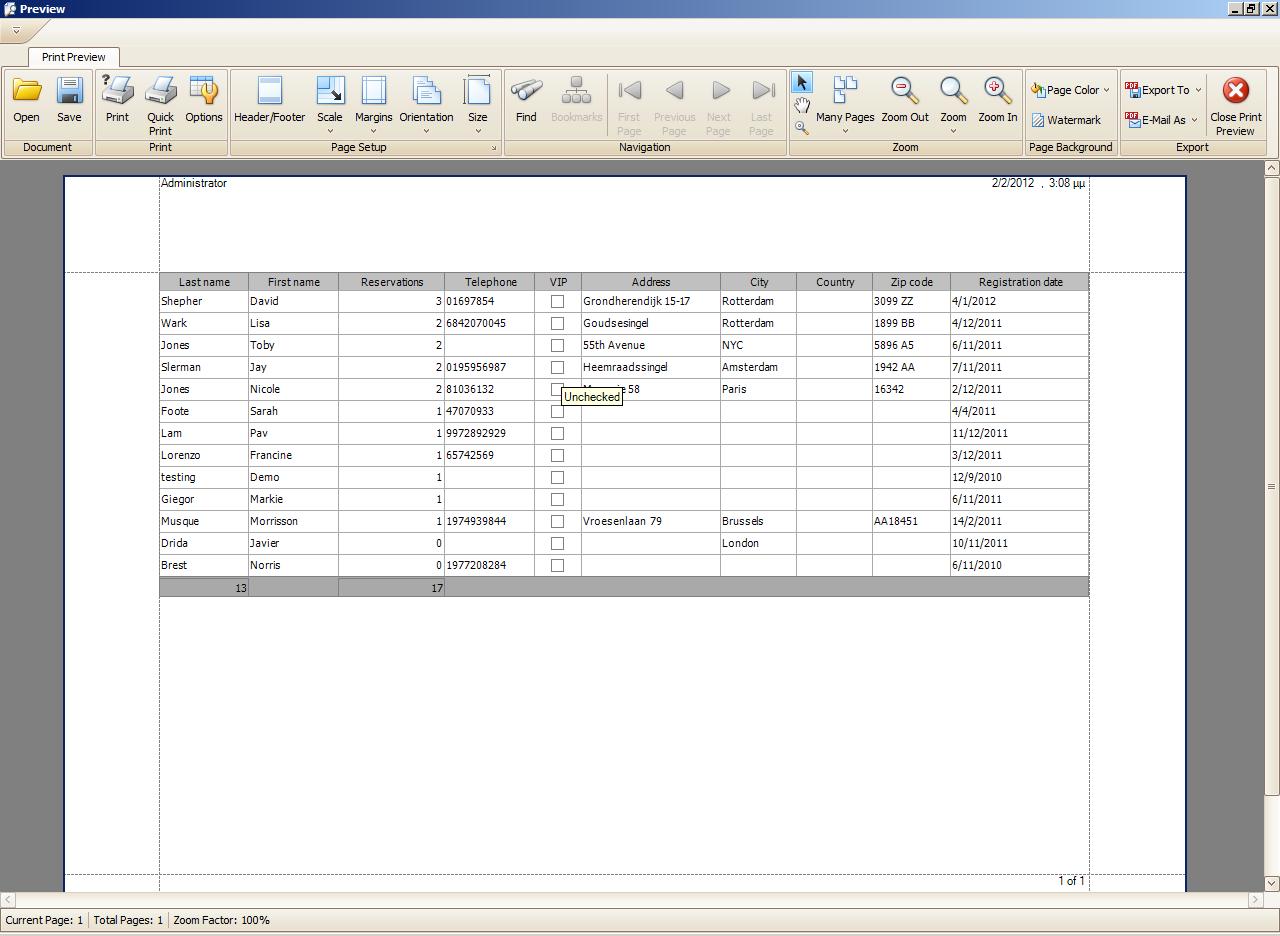Open the Margins dropdown arrow
Screen dimensions: 1280x936
(x=373, y=131)
